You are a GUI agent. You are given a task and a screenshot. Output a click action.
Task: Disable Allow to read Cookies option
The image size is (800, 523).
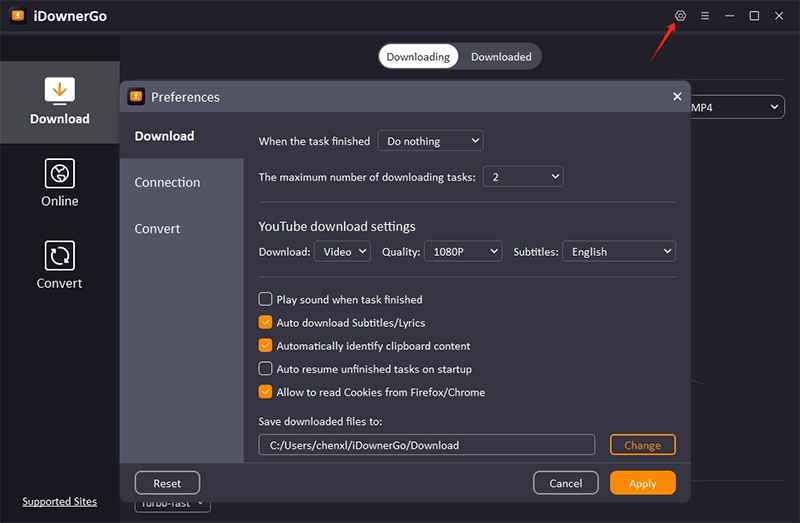pyautogui.click(x=265, y=392)
